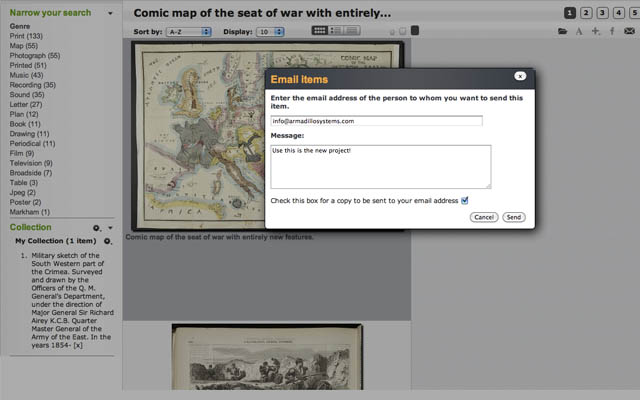Filter by genre Book (11)
Viewport: 640px width, 400px height.
pyautogui.click(x=25, y=124)
